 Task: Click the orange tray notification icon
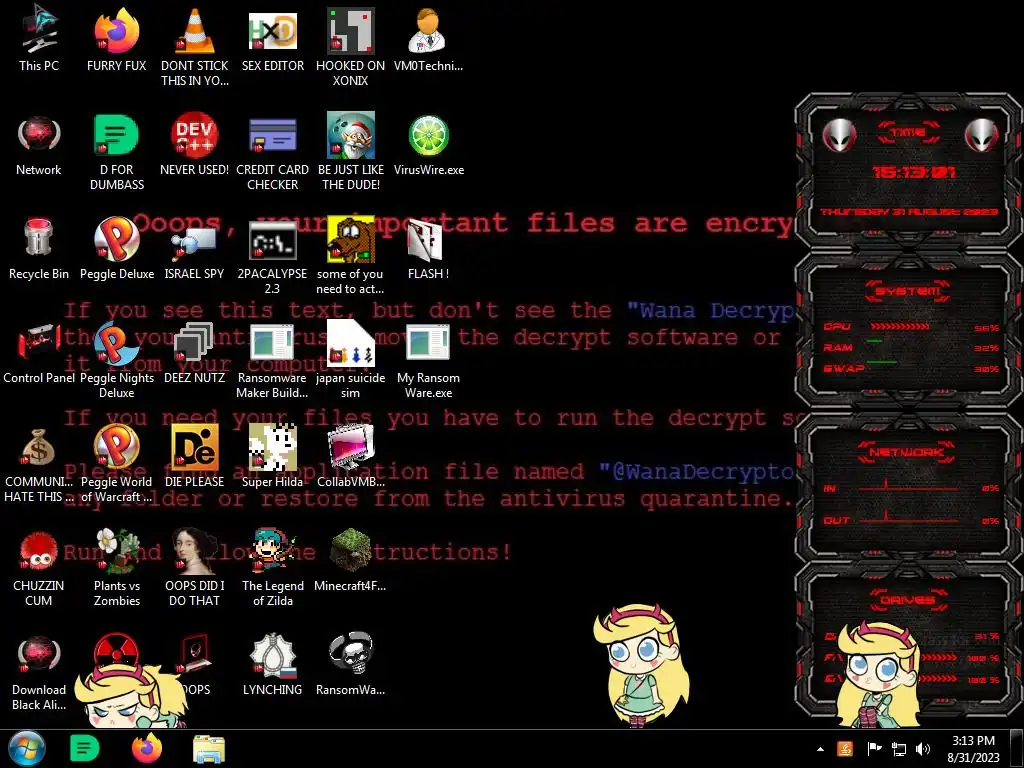click(x=845, y=748)
